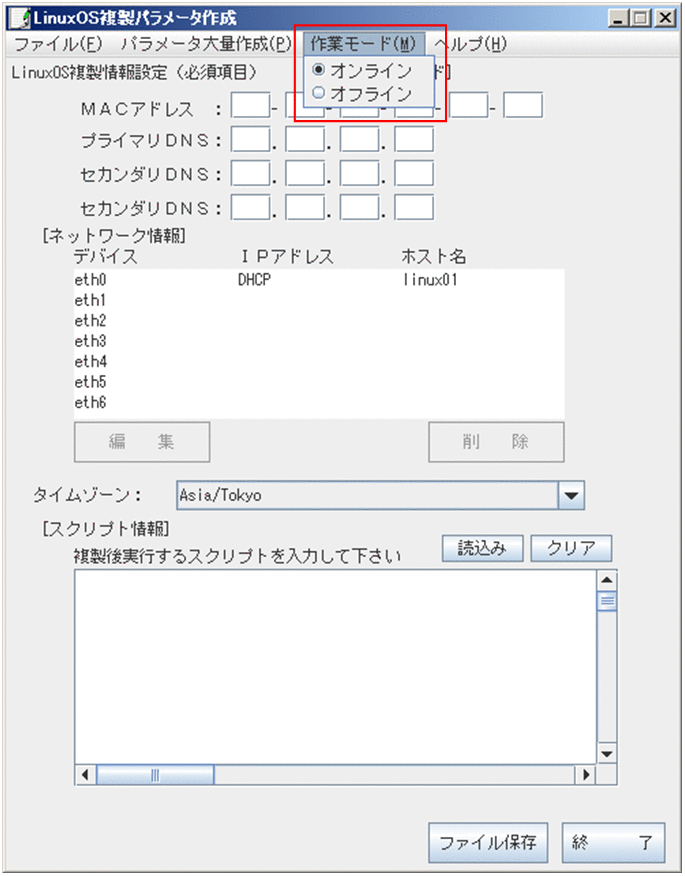Maximize the LinuxOS複製パラメータ作成 window
Screen dimensions: 685x876
[x=641, y=18]
